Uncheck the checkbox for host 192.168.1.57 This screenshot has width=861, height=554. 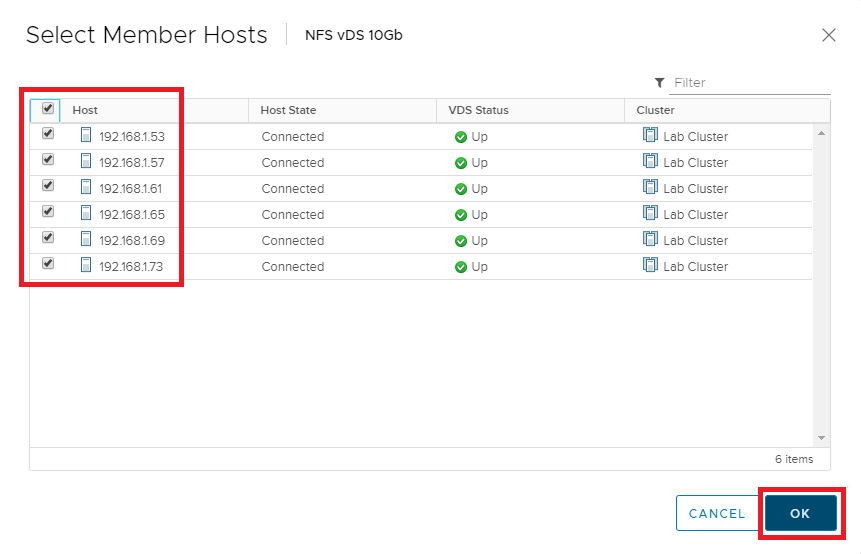pos(47,160)
